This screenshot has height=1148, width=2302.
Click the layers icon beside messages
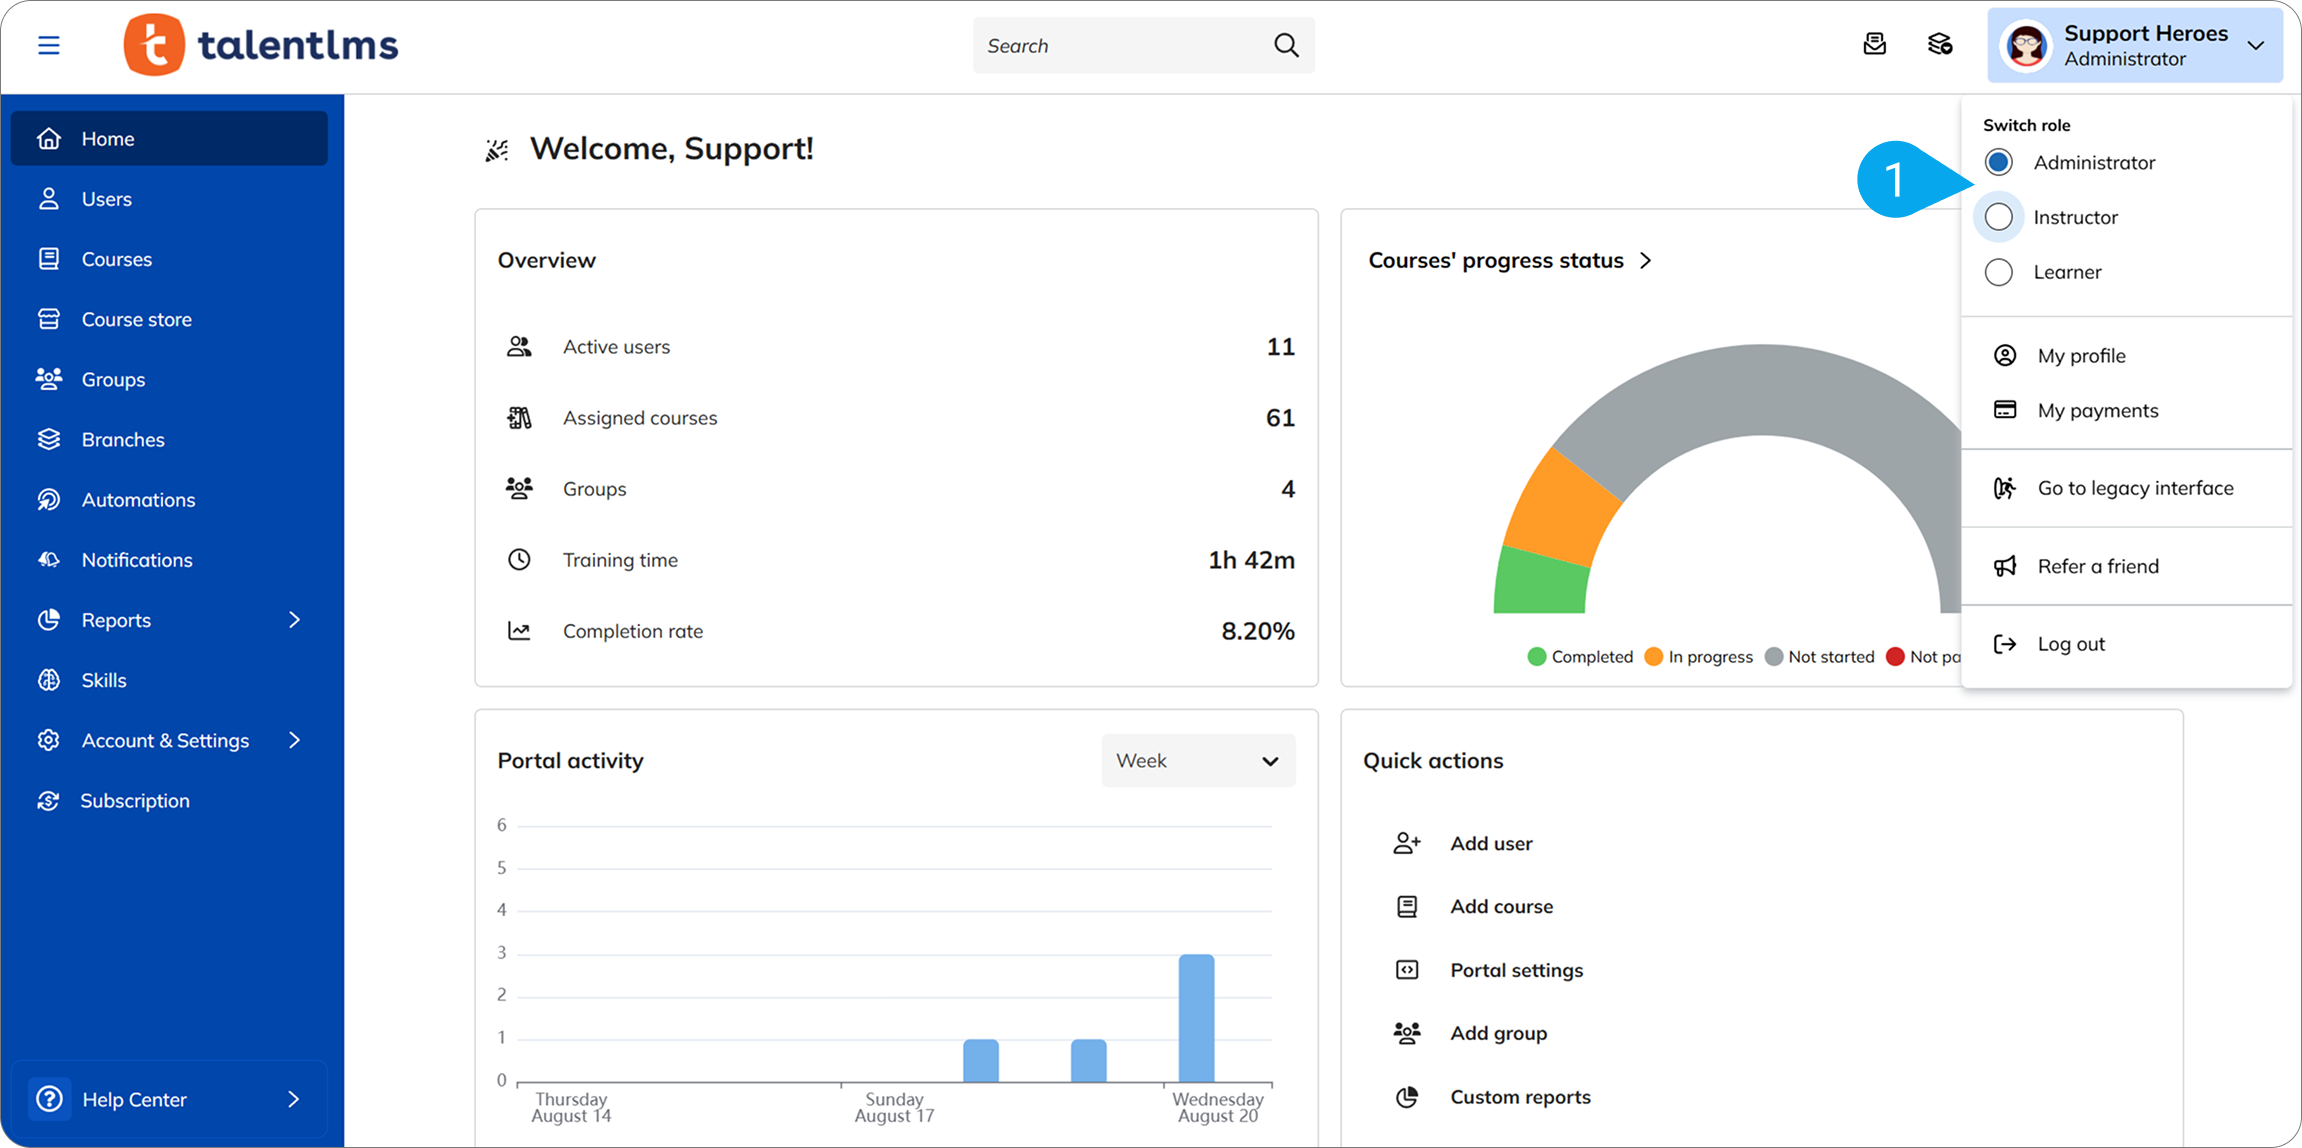point(1939,45)
